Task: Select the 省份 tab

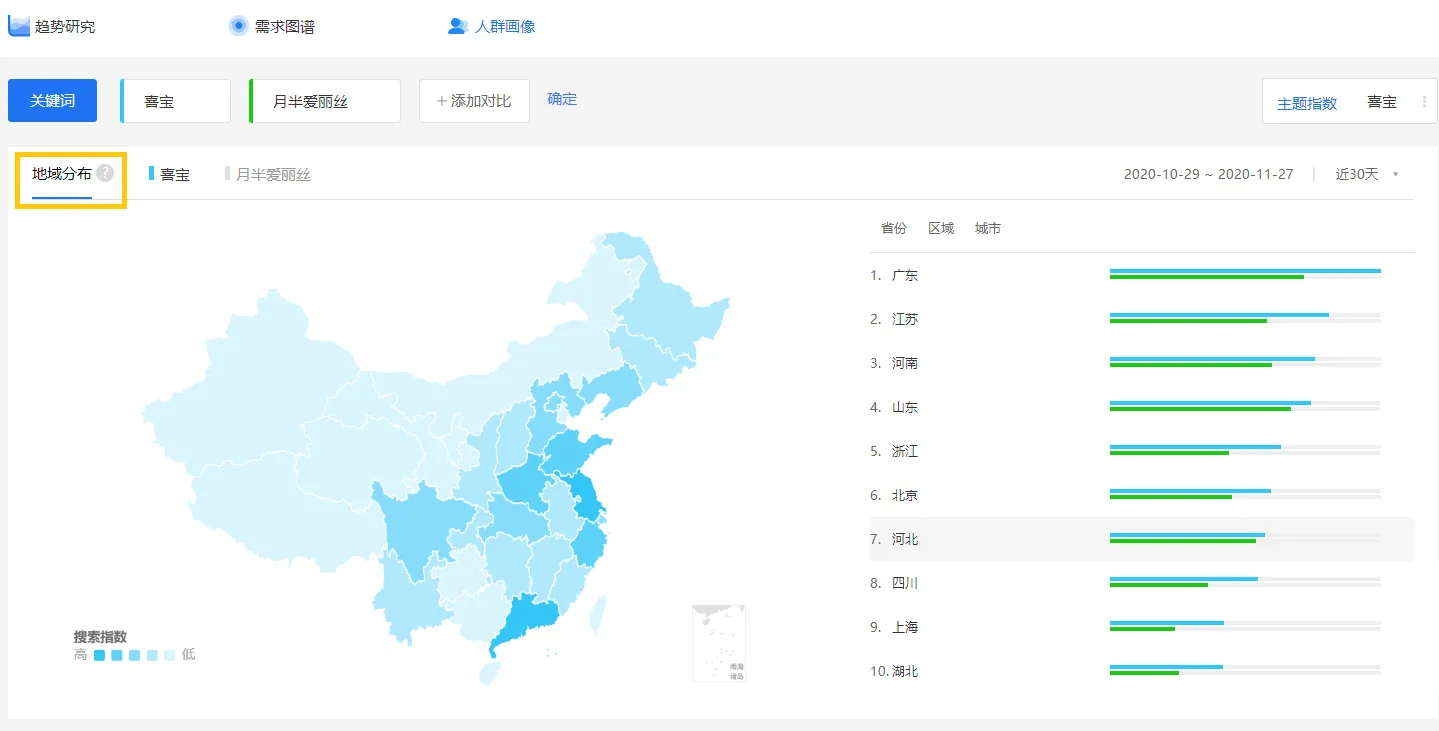Action: point(893,227)
